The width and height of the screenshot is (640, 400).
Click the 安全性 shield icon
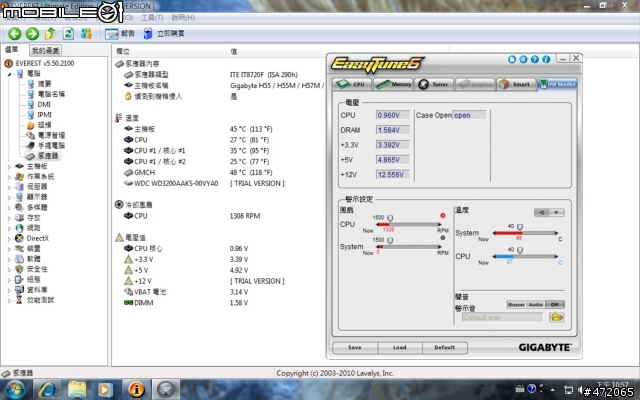pos(19,269)
